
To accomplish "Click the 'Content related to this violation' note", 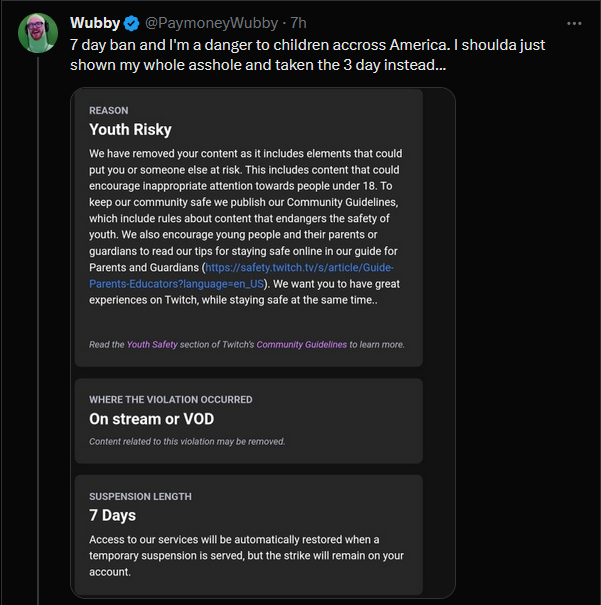I will [187, 441].
